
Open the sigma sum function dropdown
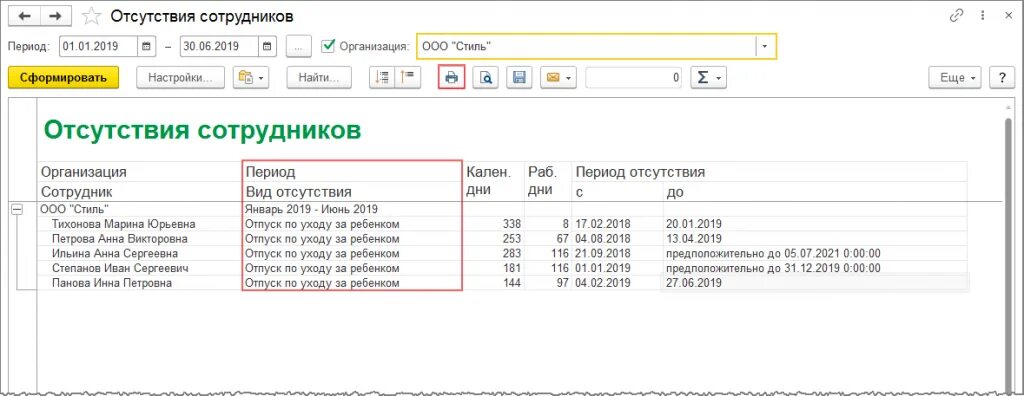tap(708, 78)
